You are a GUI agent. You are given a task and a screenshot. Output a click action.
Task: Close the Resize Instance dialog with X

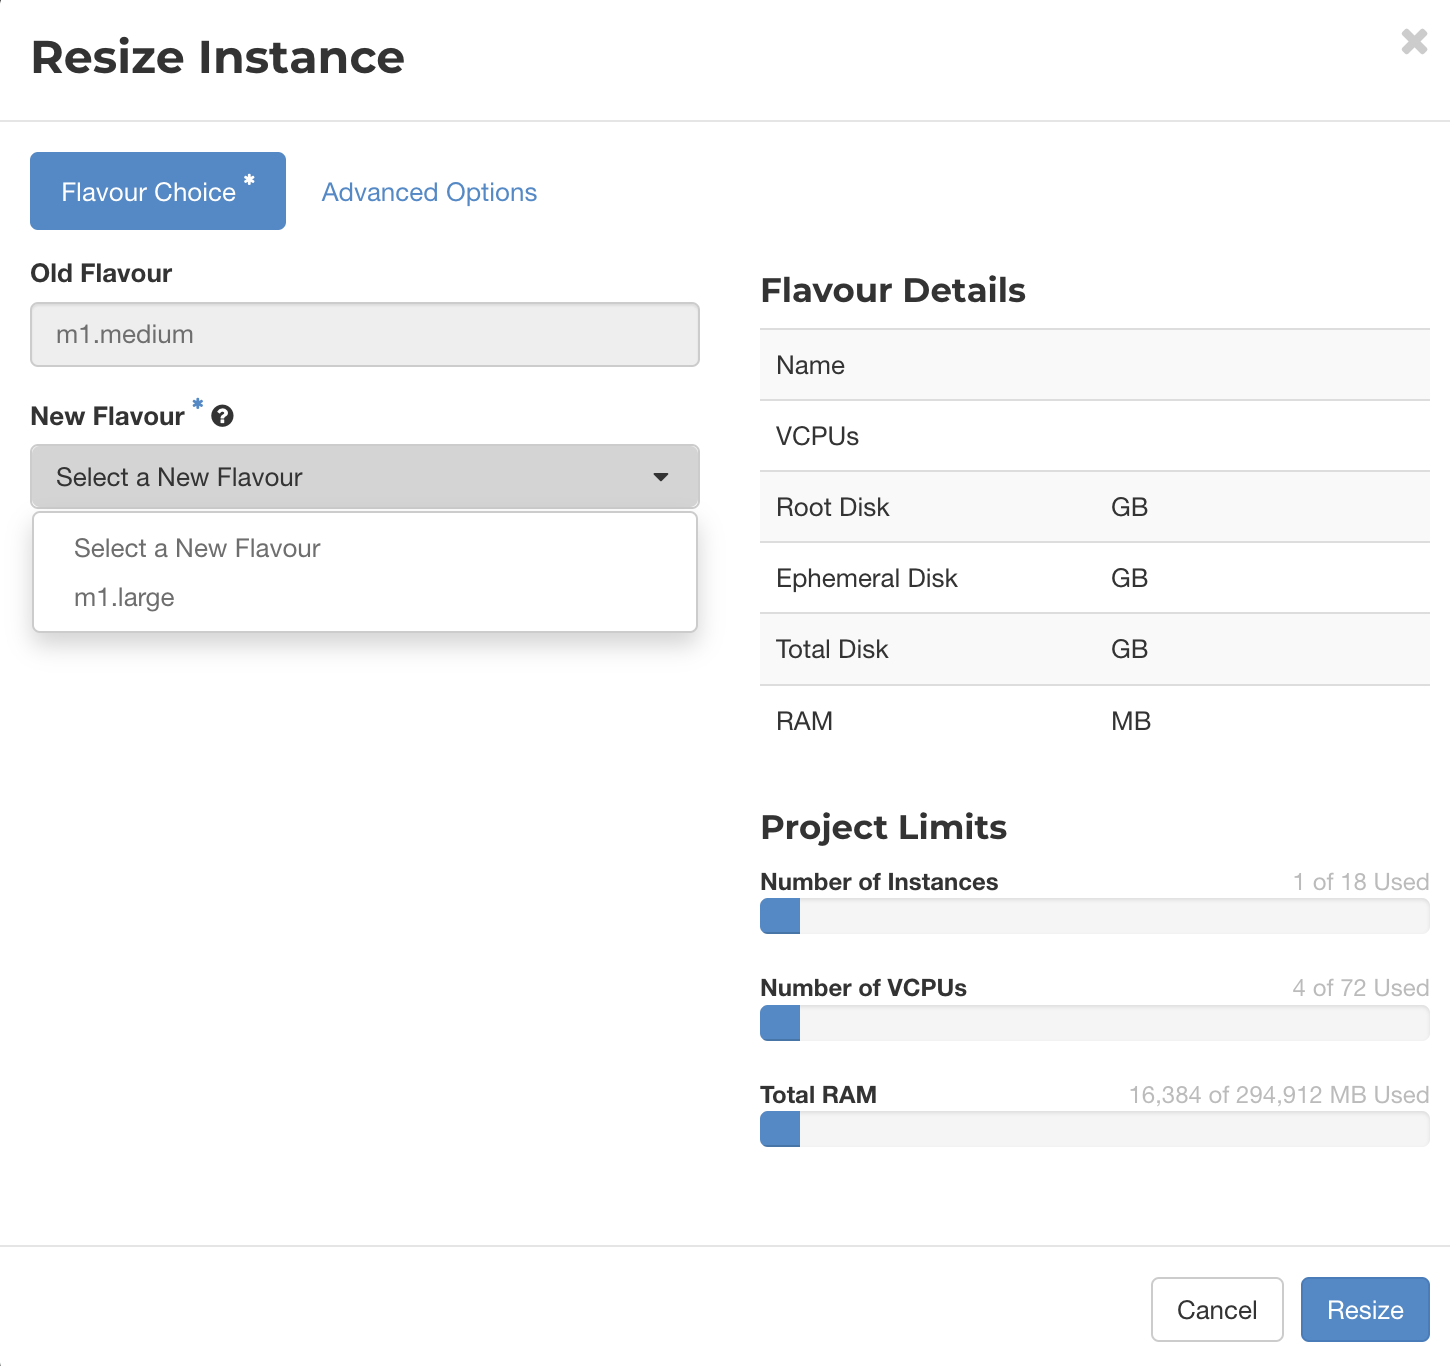(x=1414, y=41)
